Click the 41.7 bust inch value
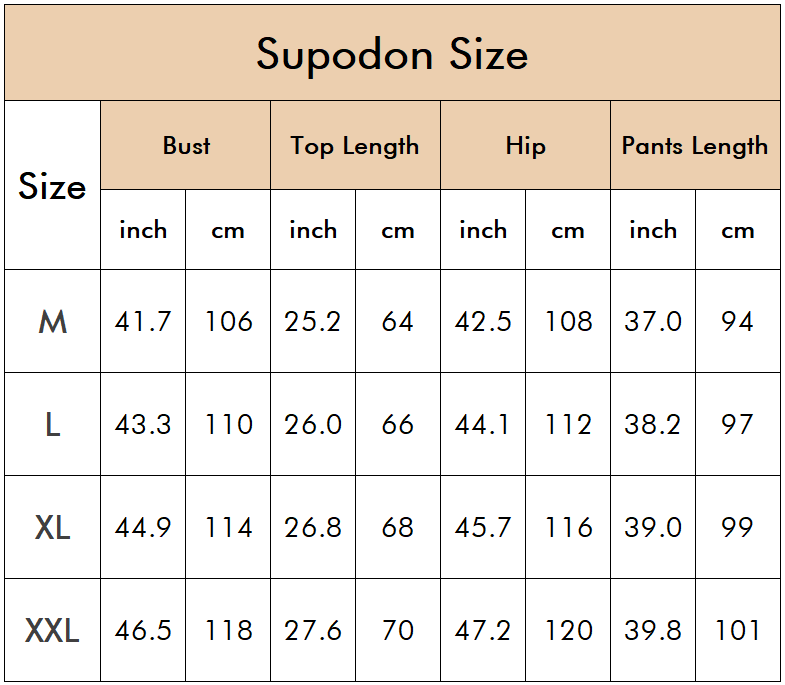The width and height of the screenshot is (785, 685). pos(143,321)
